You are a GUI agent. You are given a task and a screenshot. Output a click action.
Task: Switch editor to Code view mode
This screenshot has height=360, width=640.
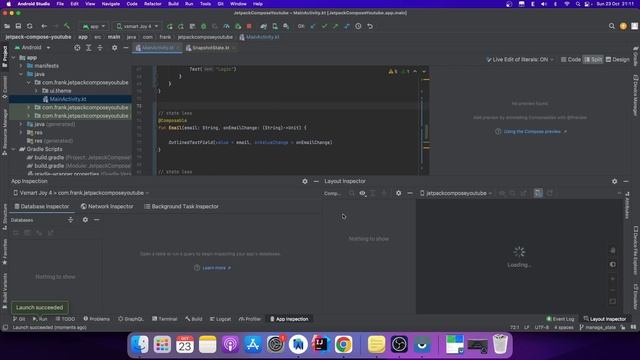click(x=571, y=60)
